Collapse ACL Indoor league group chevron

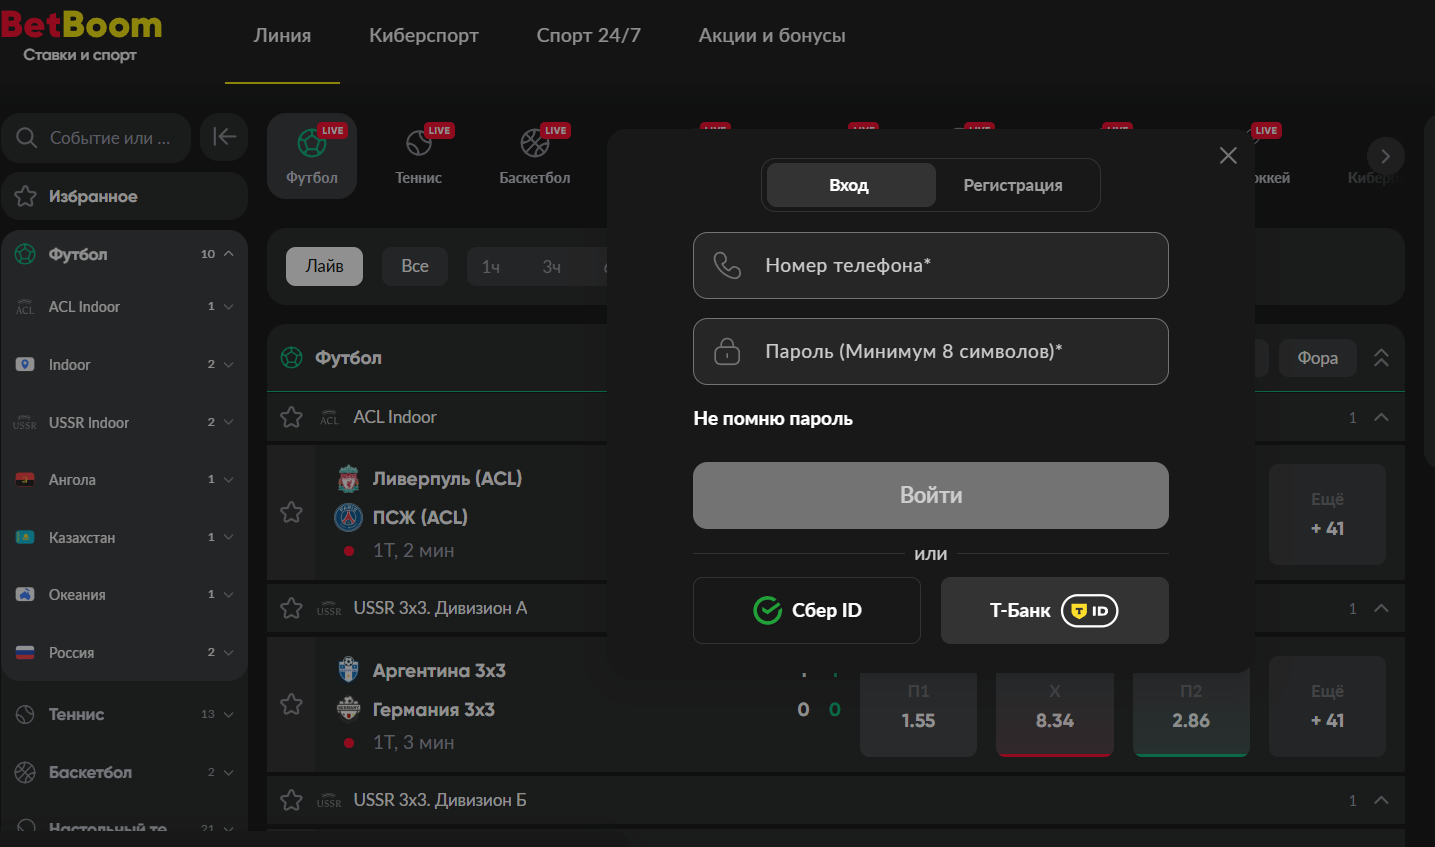point(1381,417)
